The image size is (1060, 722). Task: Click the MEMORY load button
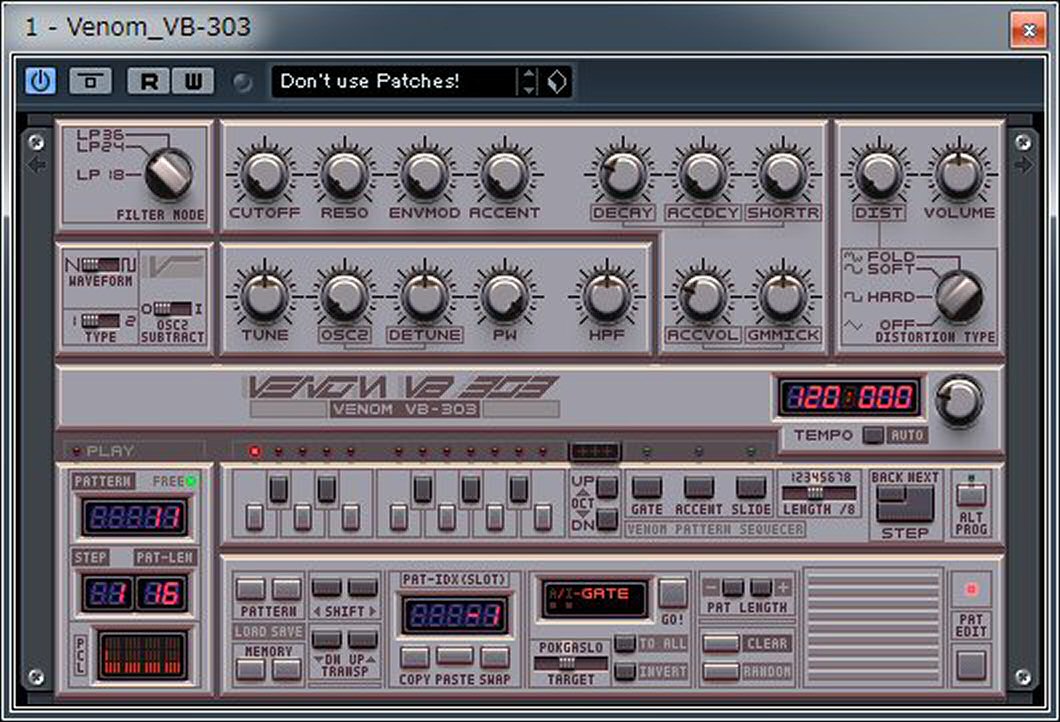(x=250, y=669)
